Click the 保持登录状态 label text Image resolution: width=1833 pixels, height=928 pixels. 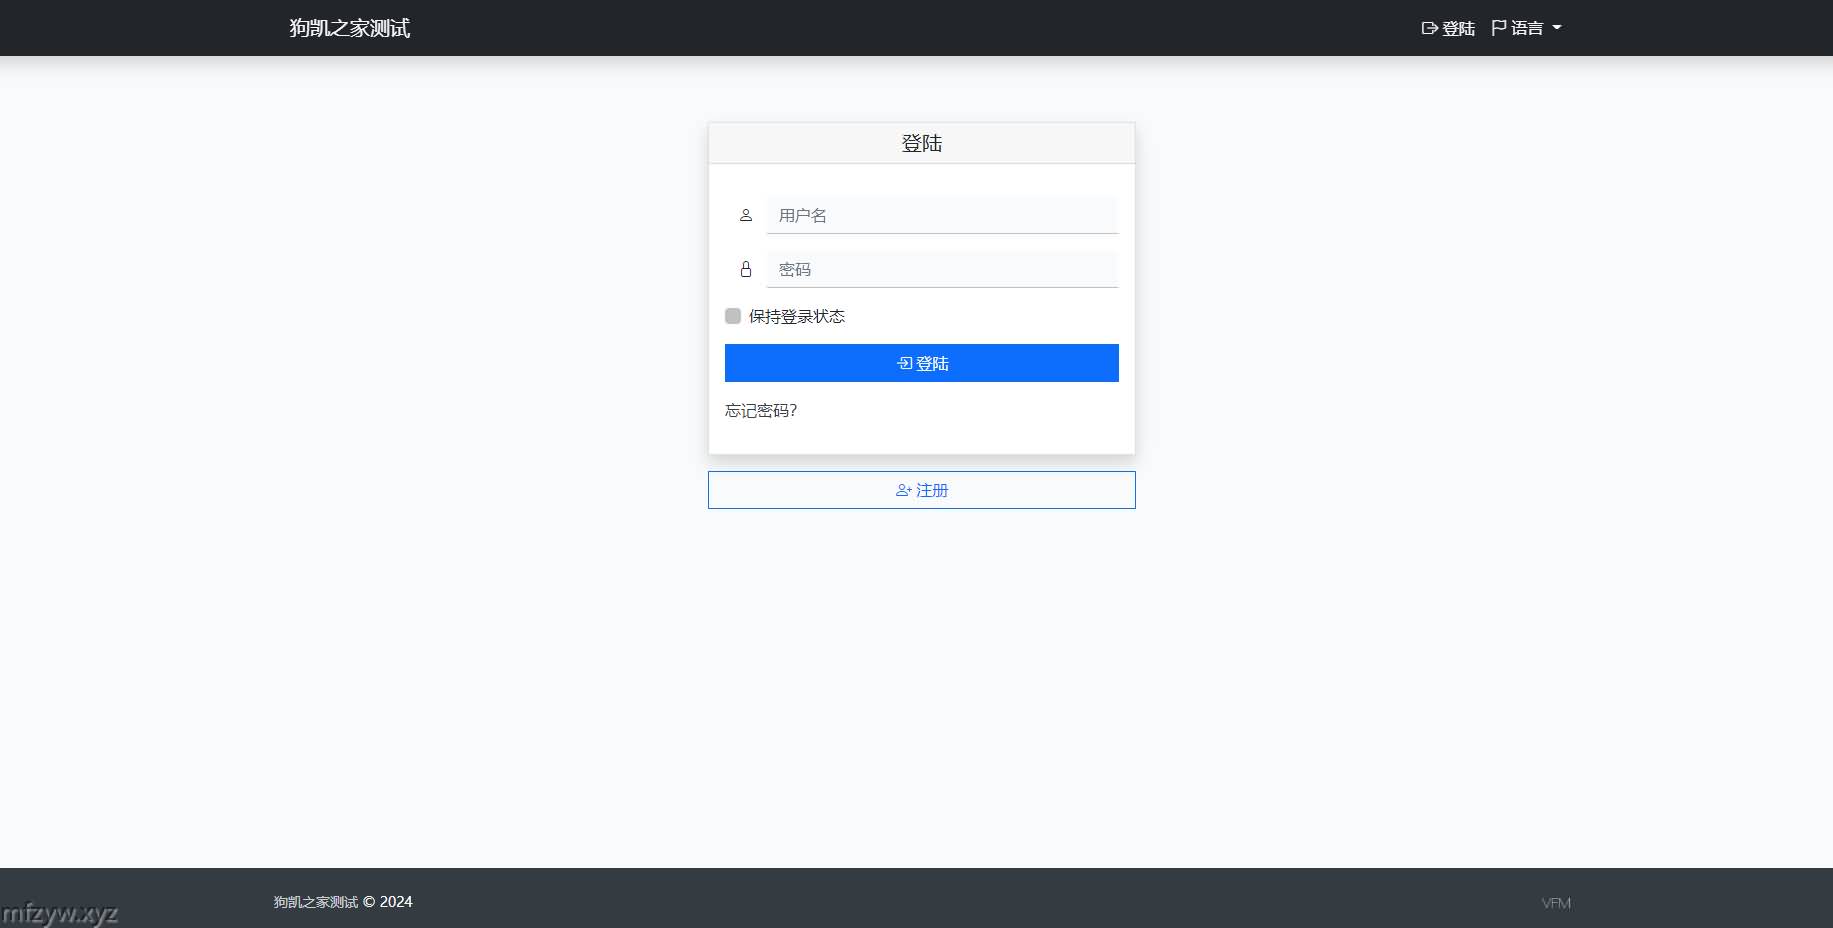796,316
